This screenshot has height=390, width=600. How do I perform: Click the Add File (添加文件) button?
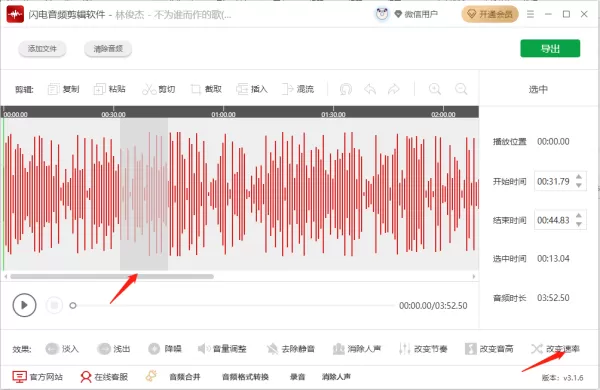coord(42,49)
